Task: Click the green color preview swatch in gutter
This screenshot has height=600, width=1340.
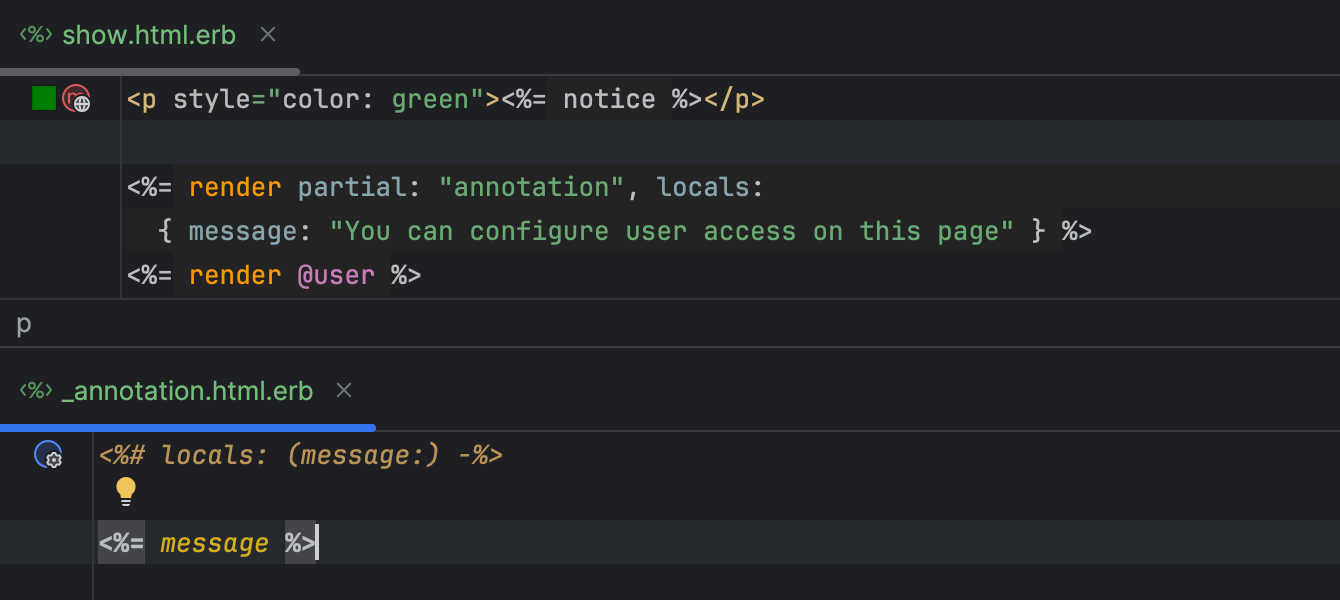Action: (44, 98)
